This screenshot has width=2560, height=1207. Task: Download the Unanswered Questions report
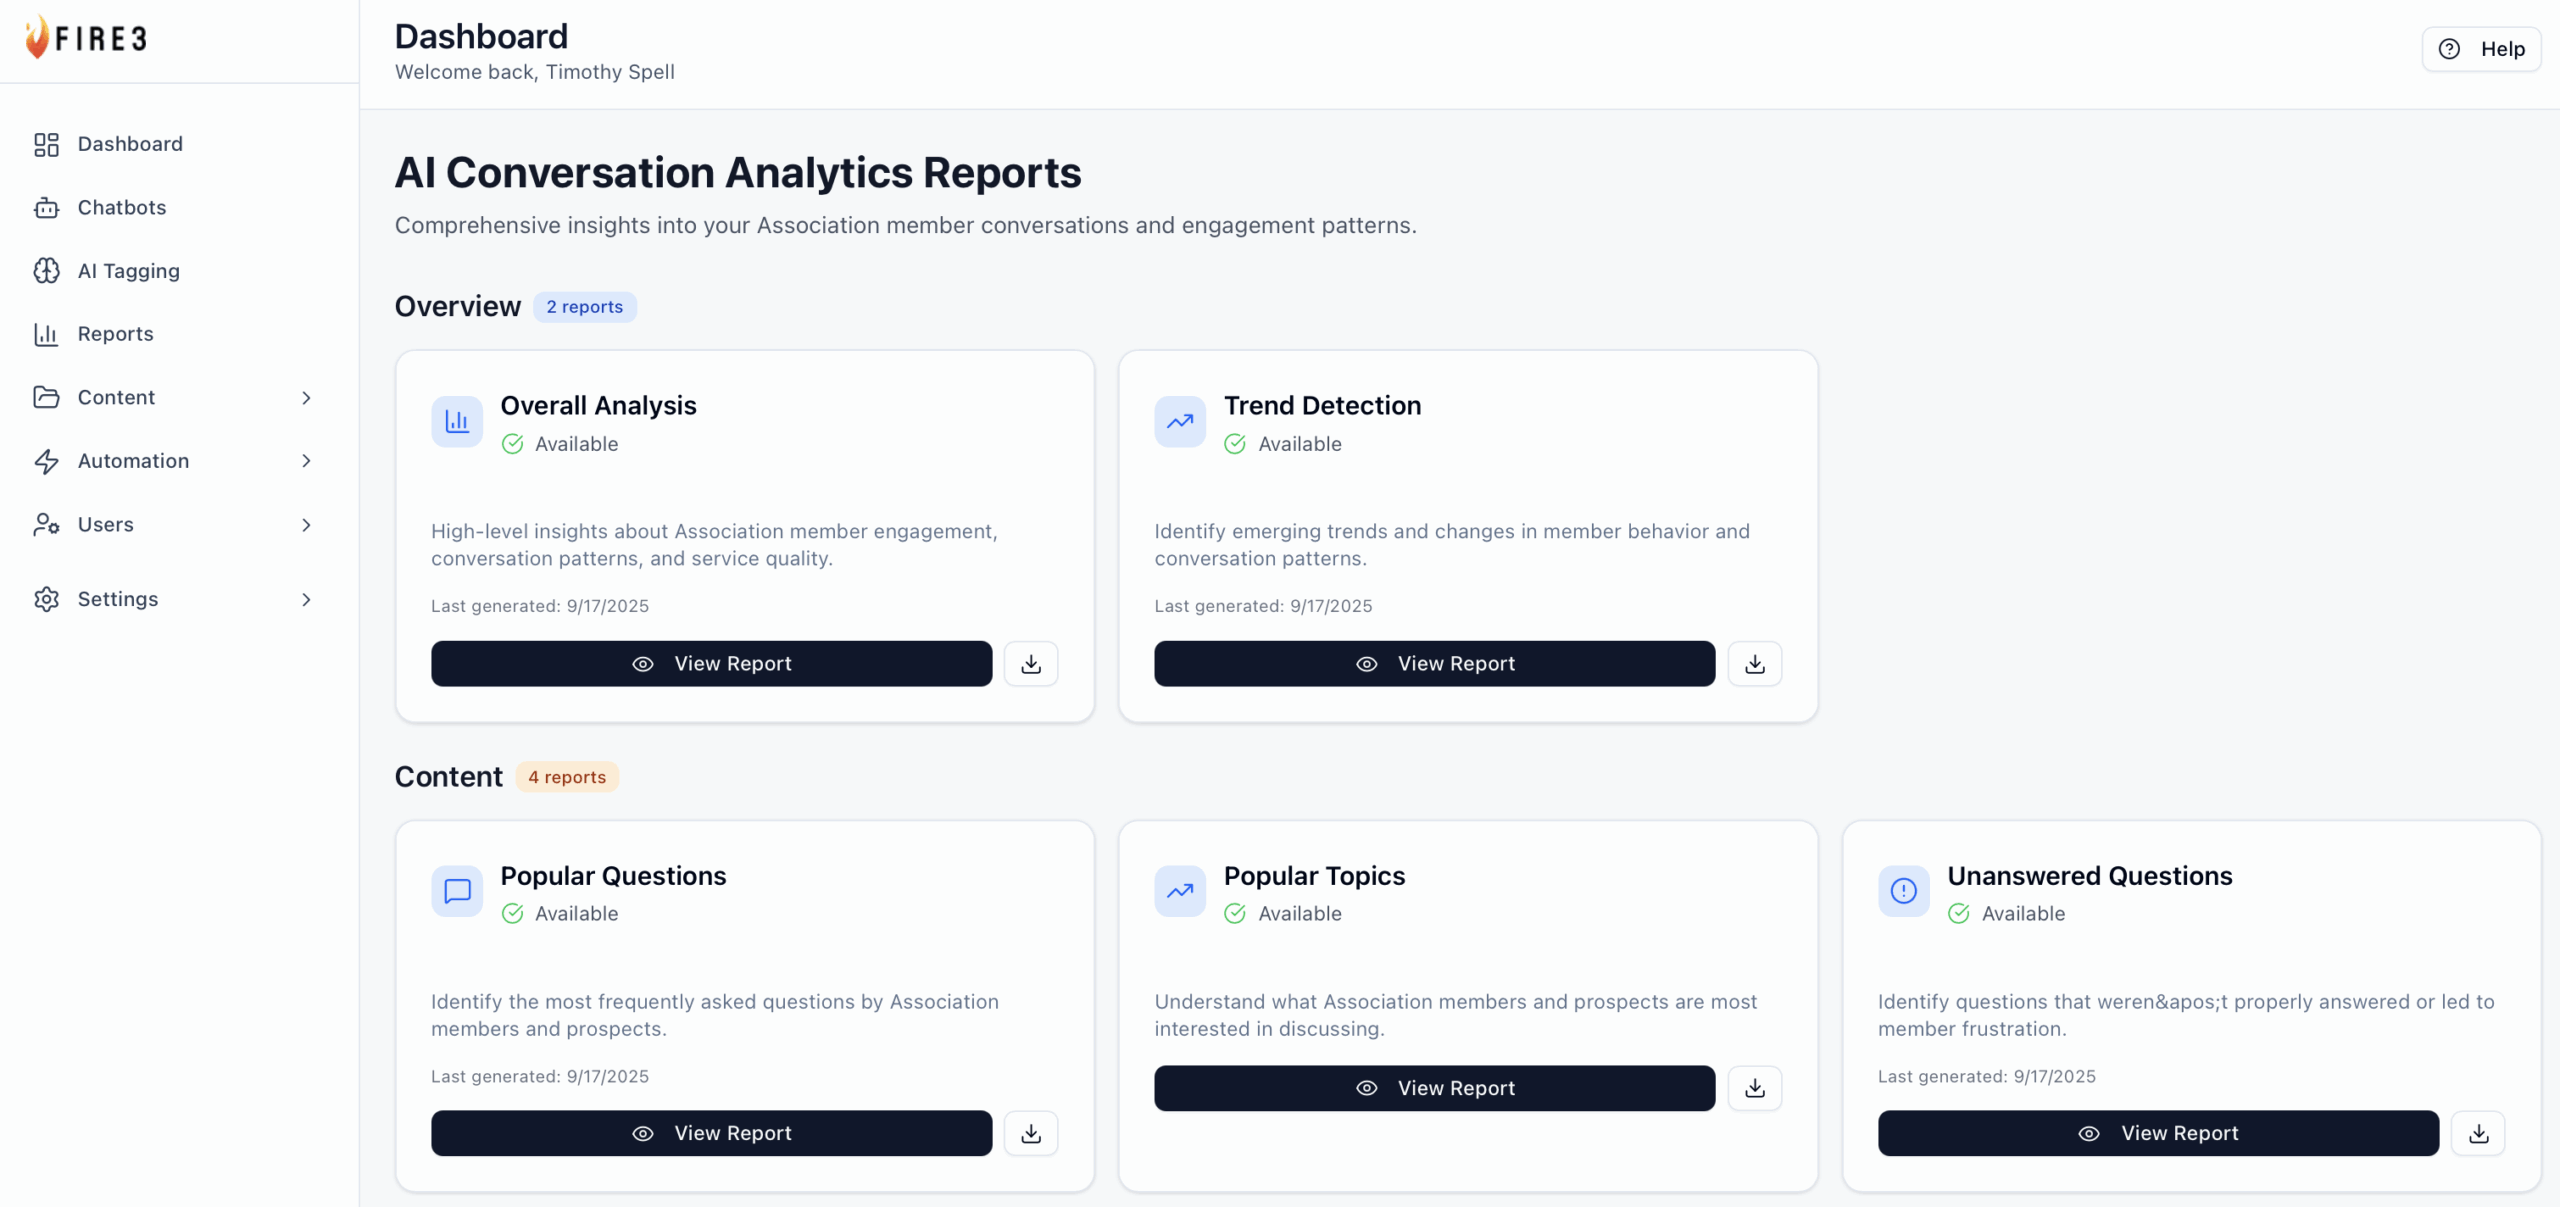[2478, 1133]
